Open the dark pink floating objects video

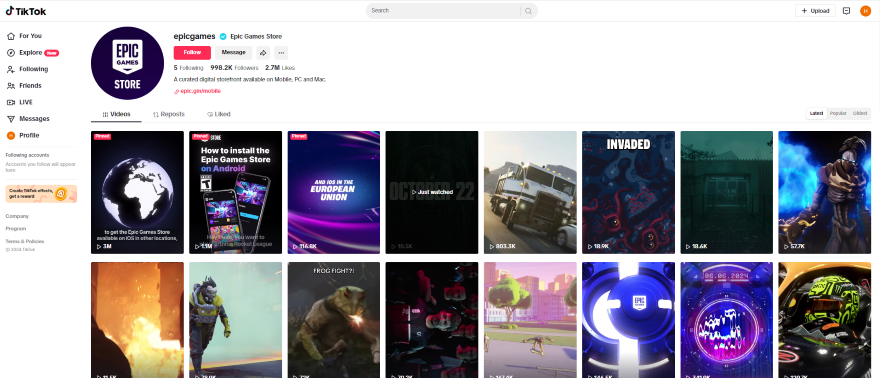tap(432, 320)
